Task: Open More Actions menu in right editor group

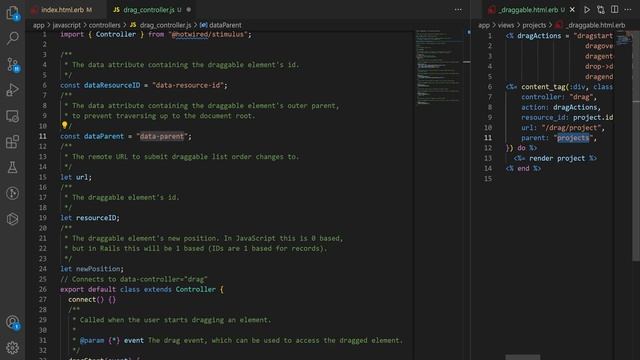Action: coord(628,9)
